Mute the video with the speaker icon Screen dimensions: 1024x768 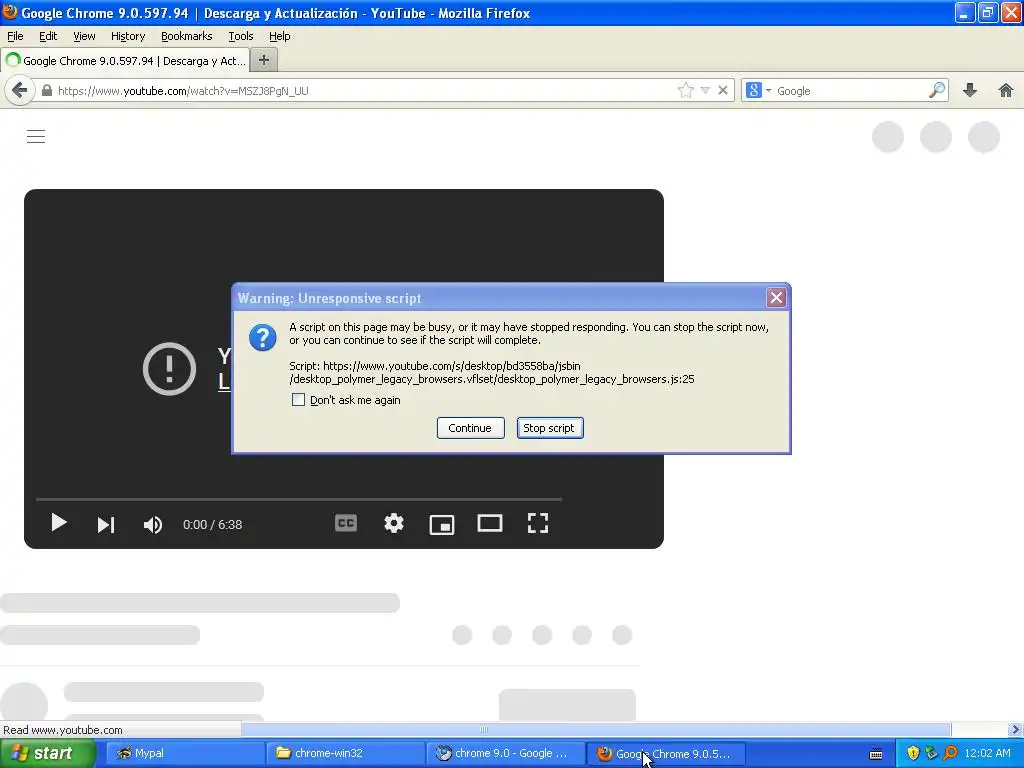(x=153, y=524)
